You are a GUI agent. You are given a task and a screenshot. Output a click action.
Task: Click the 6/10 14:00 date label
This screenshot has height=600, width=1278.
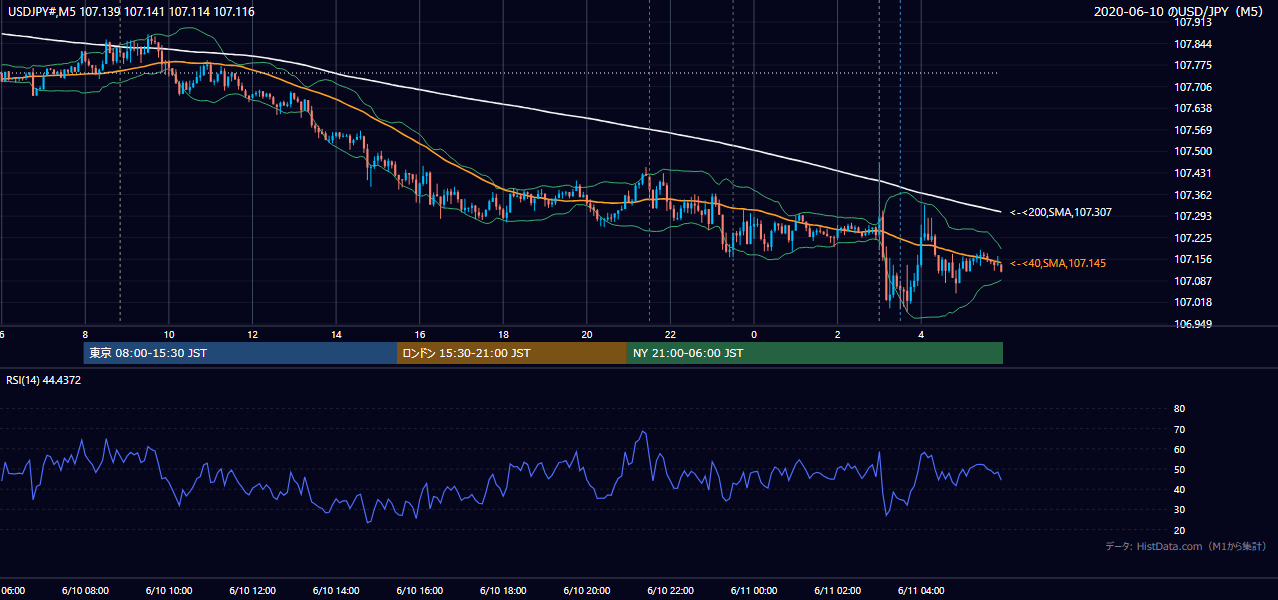pos(335,590)
